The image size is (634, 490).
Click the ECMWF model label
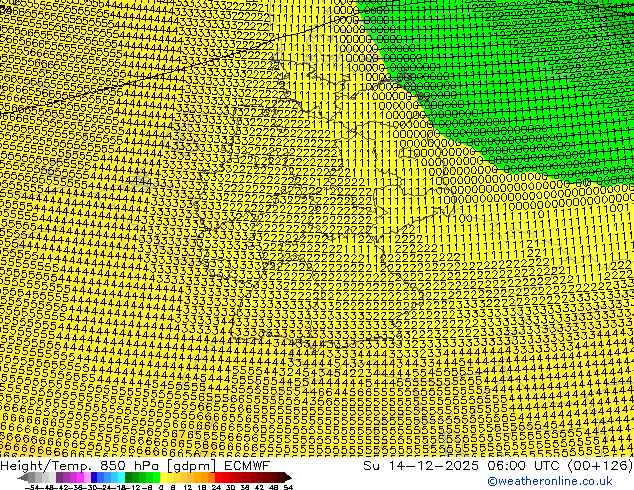pyautogui.click(x=247, y=465)
